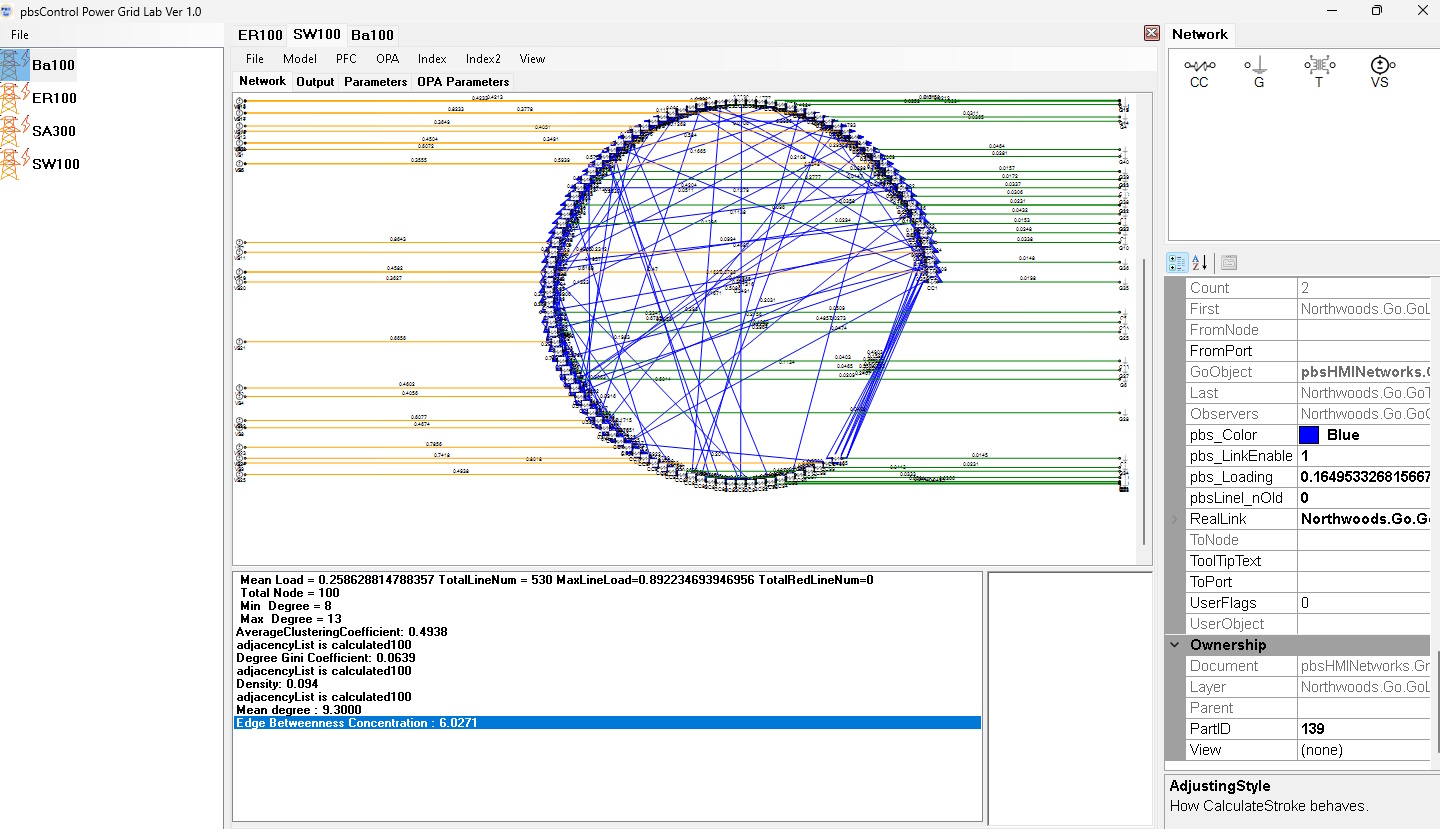Click the blue pbs_Color swatch
The image size is (1440, 829).
1308,435
